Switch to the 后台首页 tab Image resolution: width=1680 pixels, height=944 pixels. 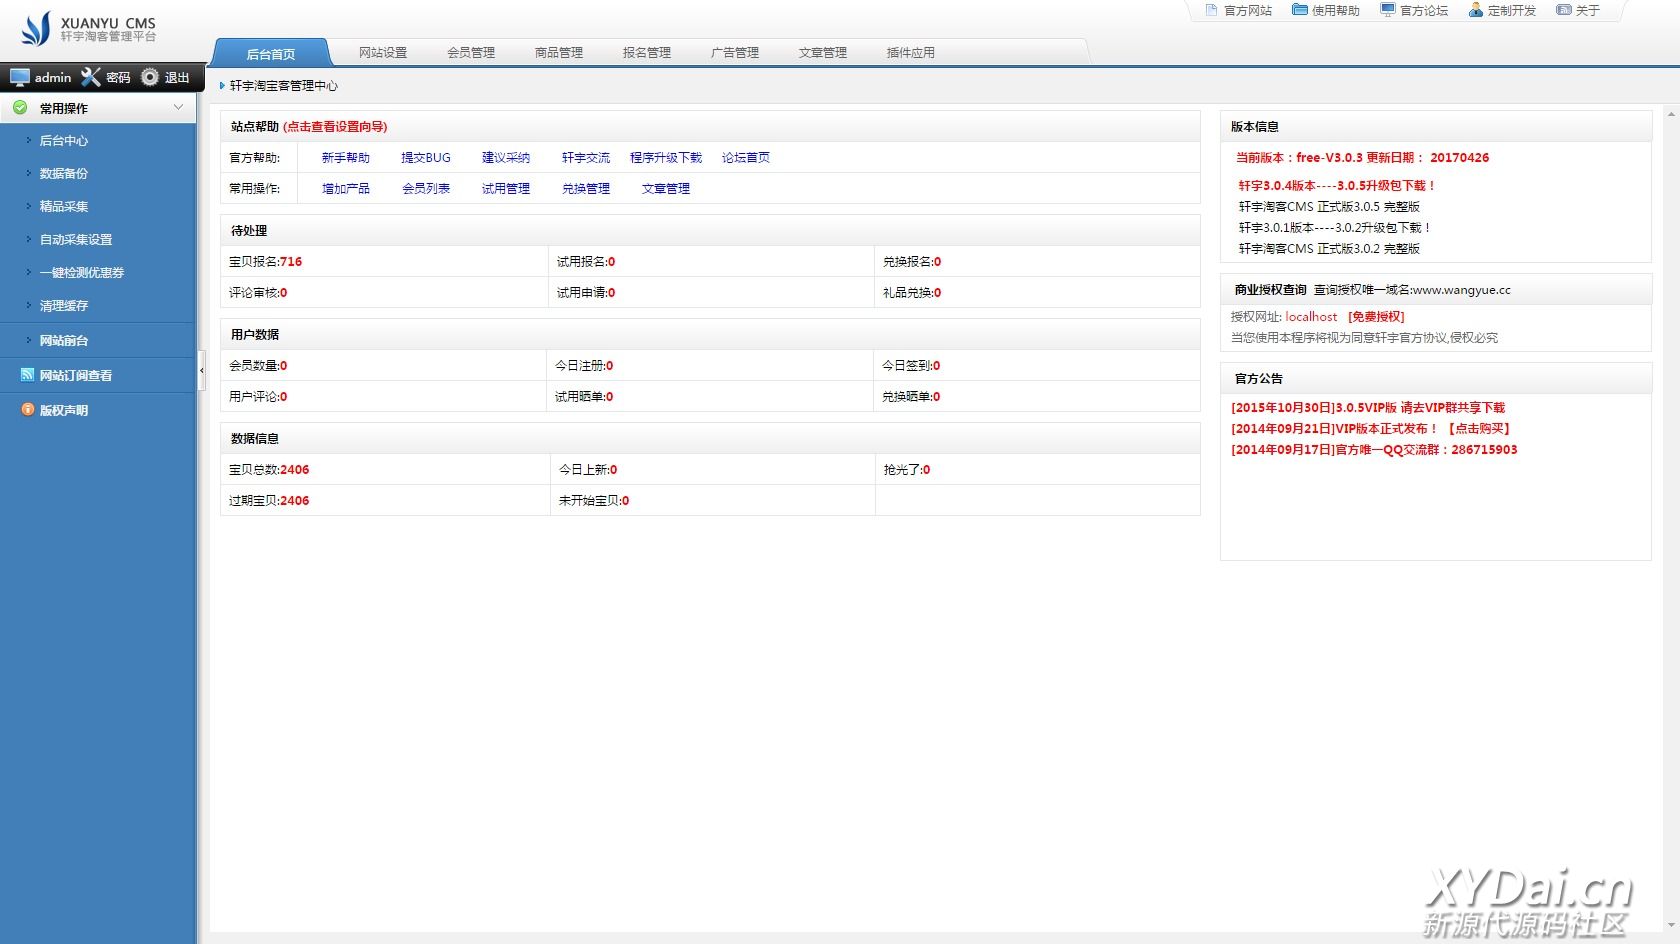(x=271, y=53)
